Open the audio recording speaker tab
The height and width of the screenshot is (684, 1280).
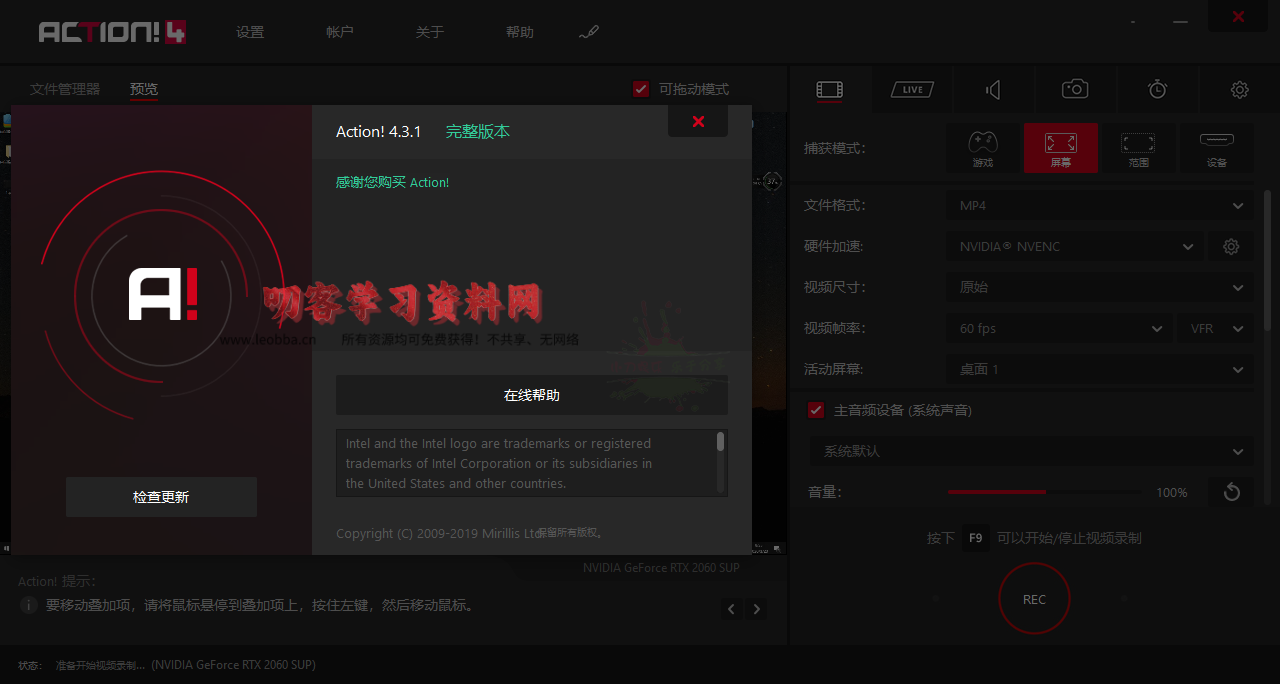point(993,90)
